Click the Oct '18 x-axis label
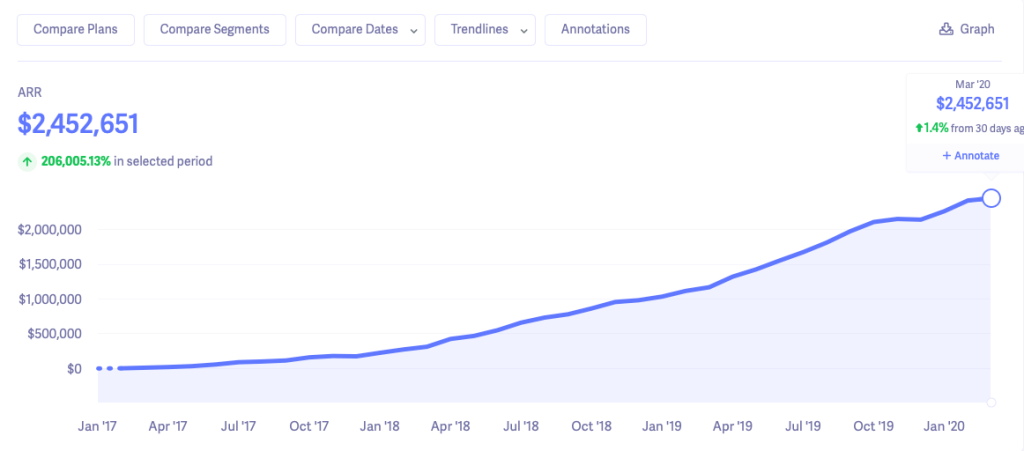 [x=592, y=426]
